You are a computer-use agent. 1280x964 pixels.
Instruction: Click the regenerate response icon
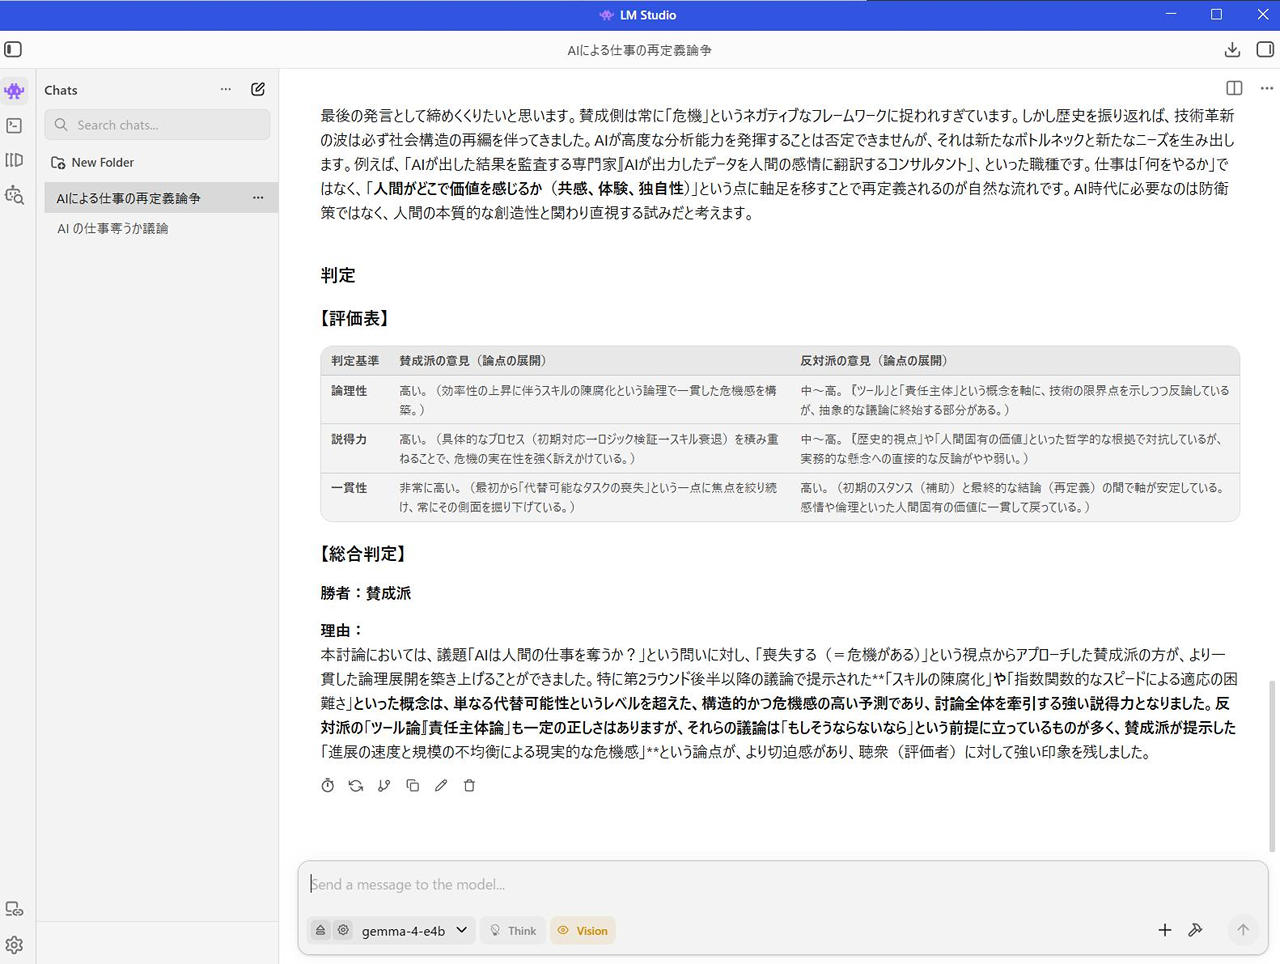(356, 786)
